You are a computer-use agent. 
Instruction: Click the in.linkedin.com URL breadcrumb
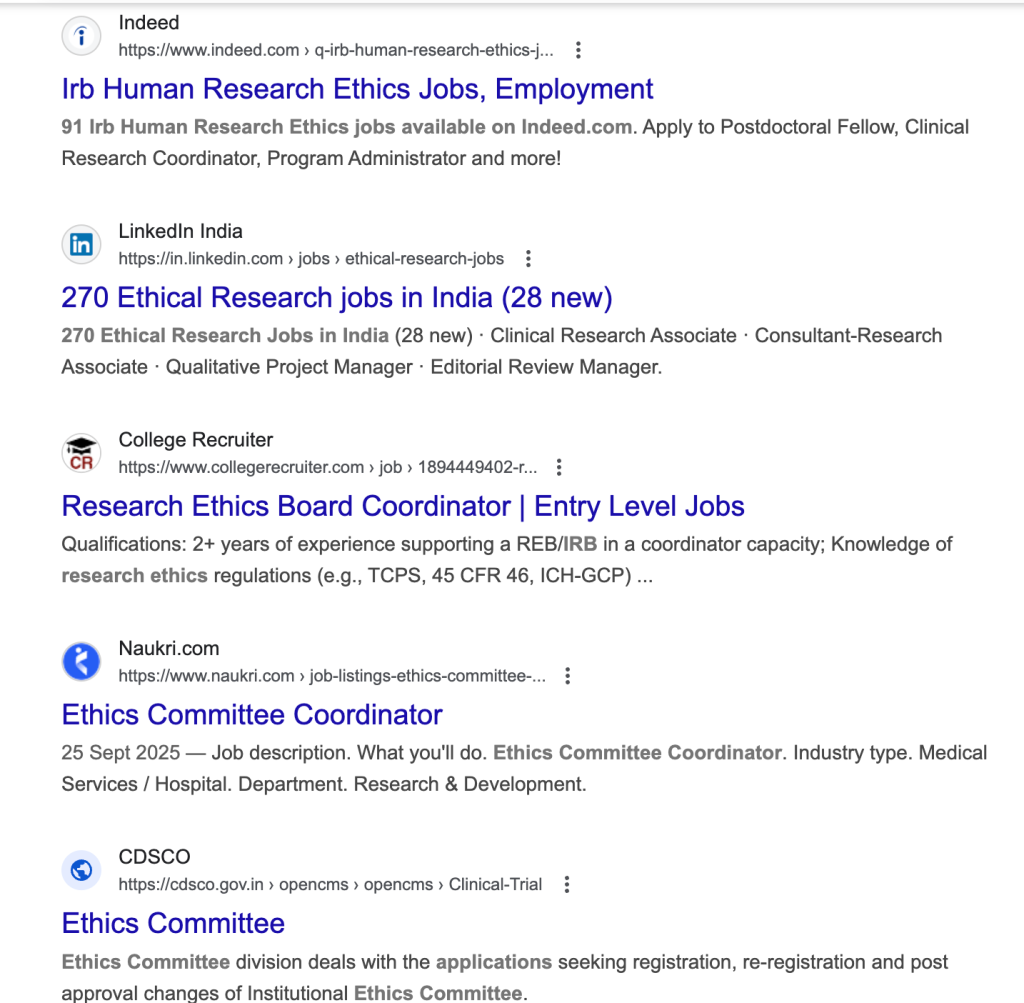[310, 259]
